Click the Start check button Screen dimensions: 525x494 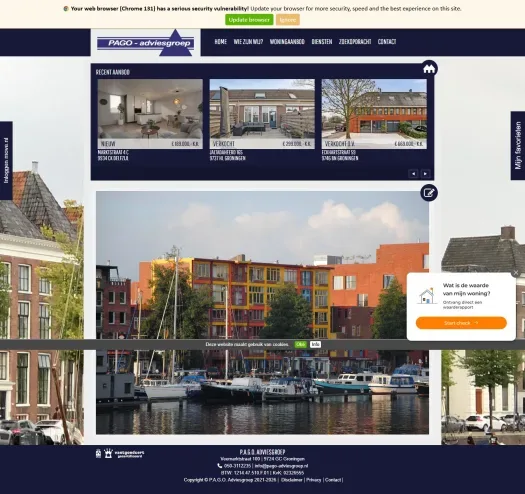coord(461,323)
